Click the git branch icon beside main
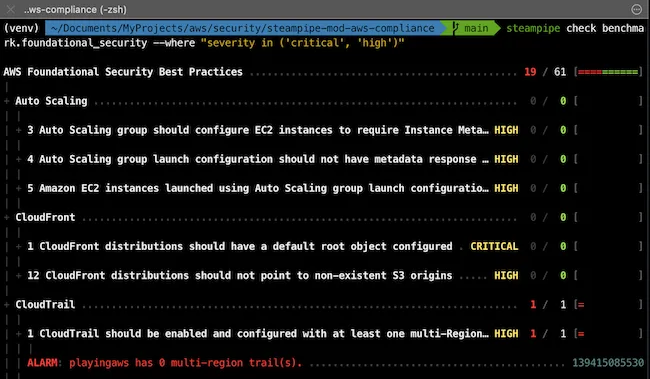 [456, 28]
